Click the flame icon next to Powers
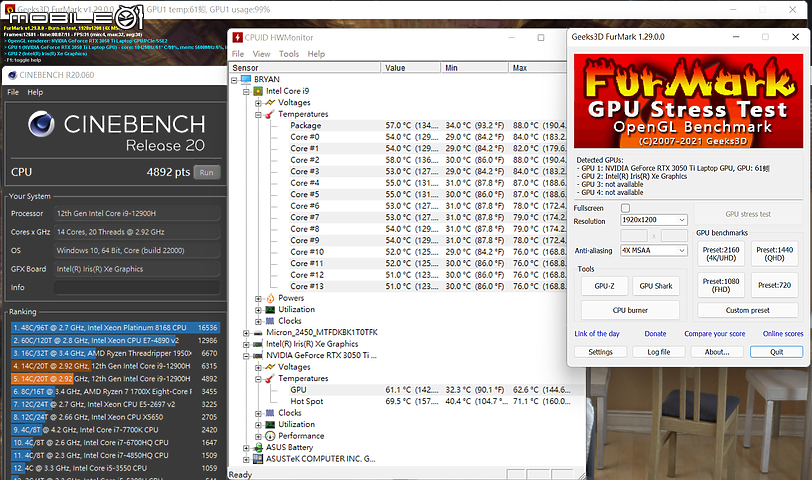This screenshot has width=812, height=480. click(270, 298)
